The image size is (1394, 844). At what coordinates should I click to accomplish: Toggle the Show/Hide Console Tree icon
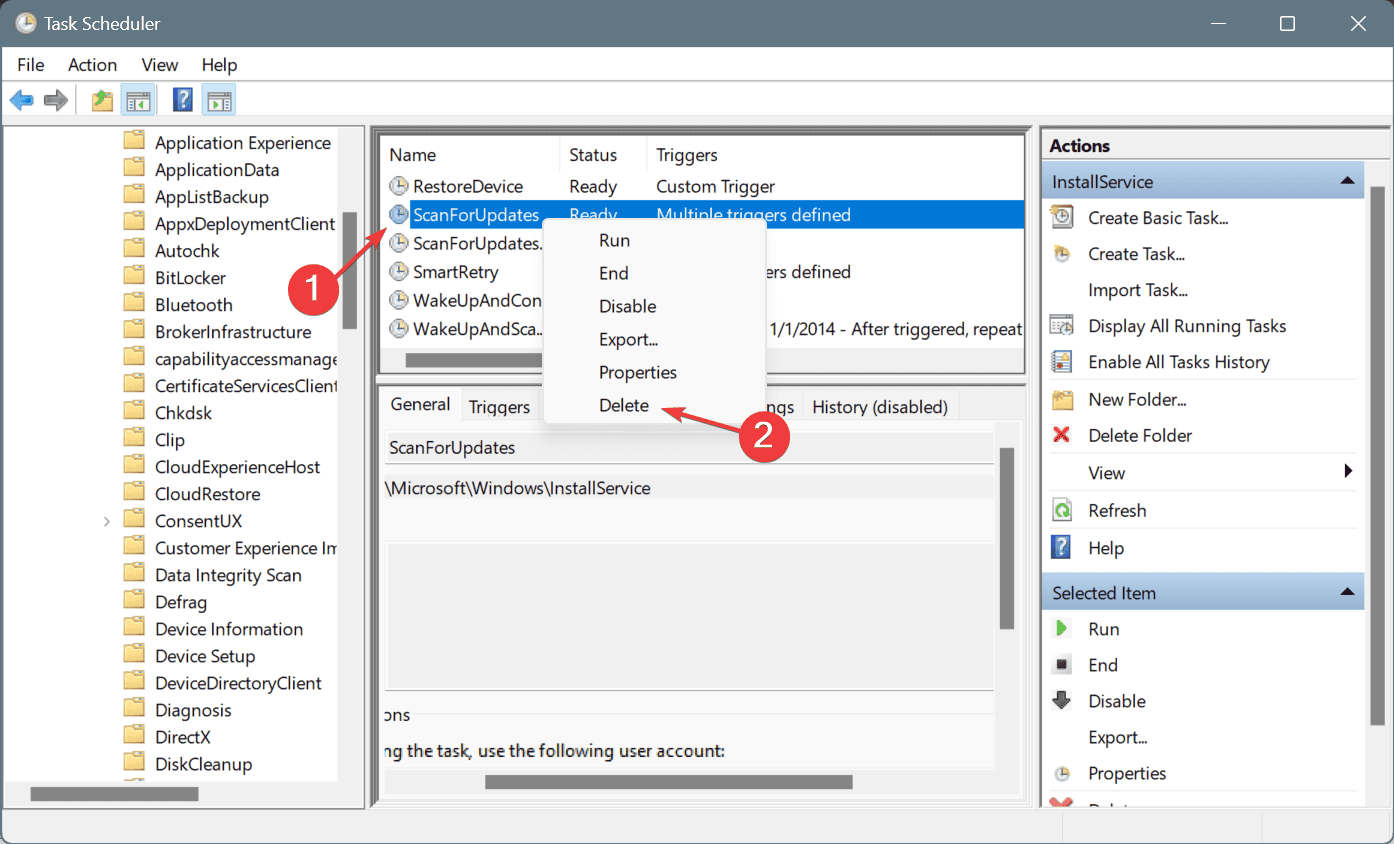[137, 100]
